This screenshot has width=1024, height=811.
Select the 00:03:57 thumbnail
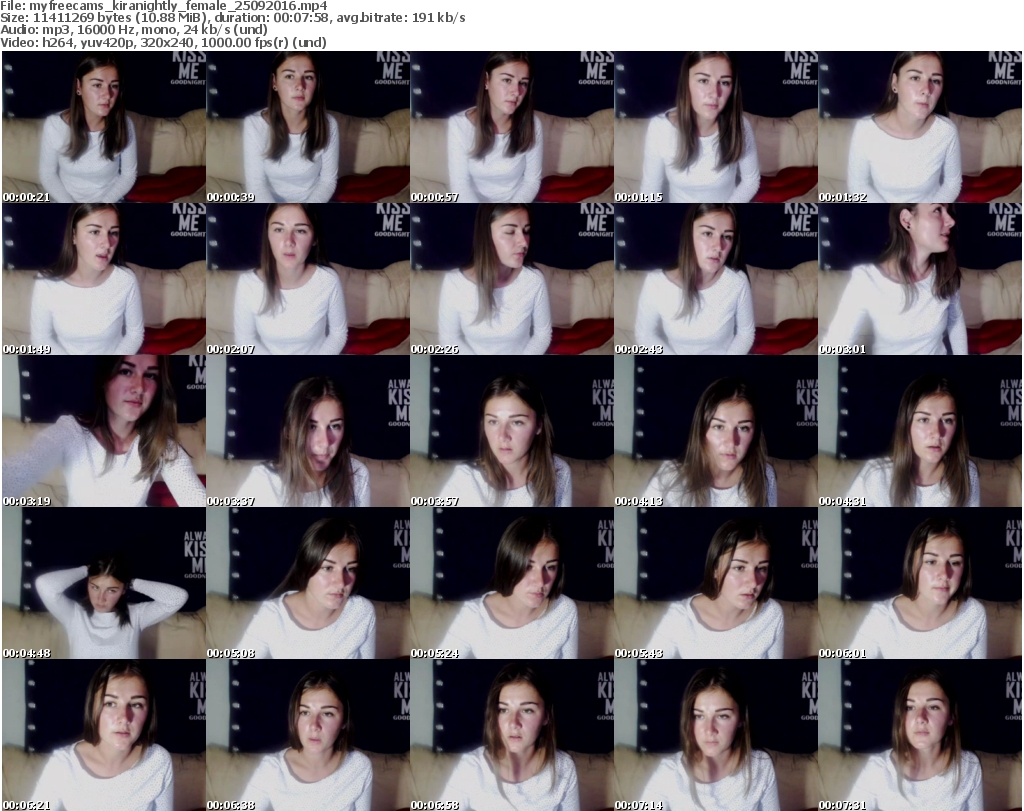(x=512, y=431)
